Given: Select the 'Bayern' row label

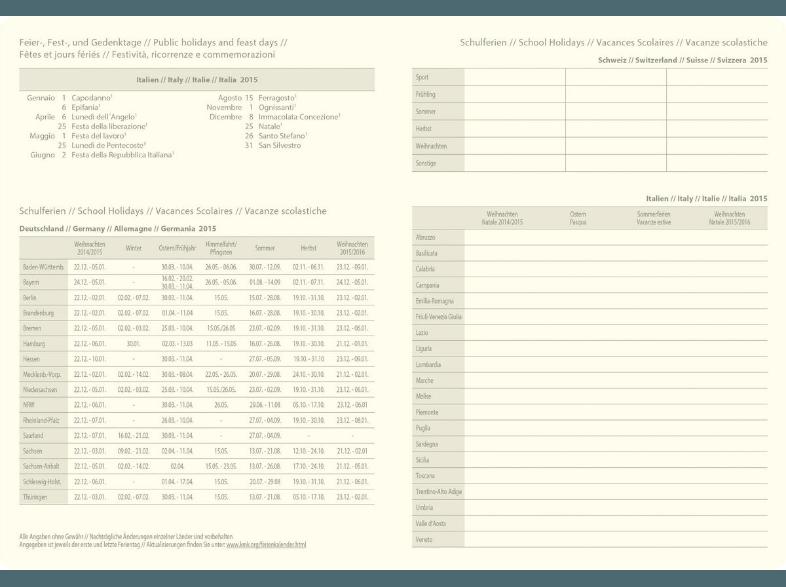Looking at the screenshot, I should tap(31, 283).
